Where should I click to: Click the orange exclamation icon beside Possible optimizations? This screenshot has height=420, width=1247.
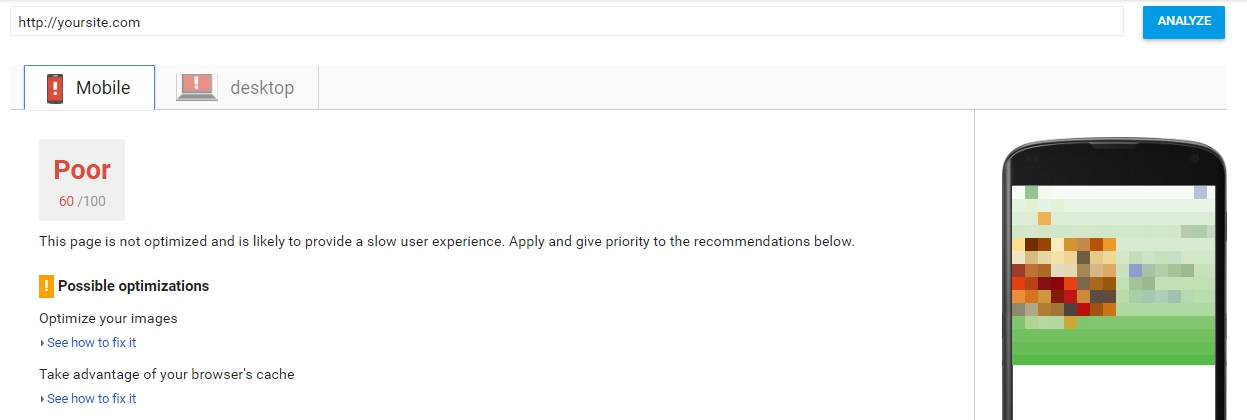(46, 286)
